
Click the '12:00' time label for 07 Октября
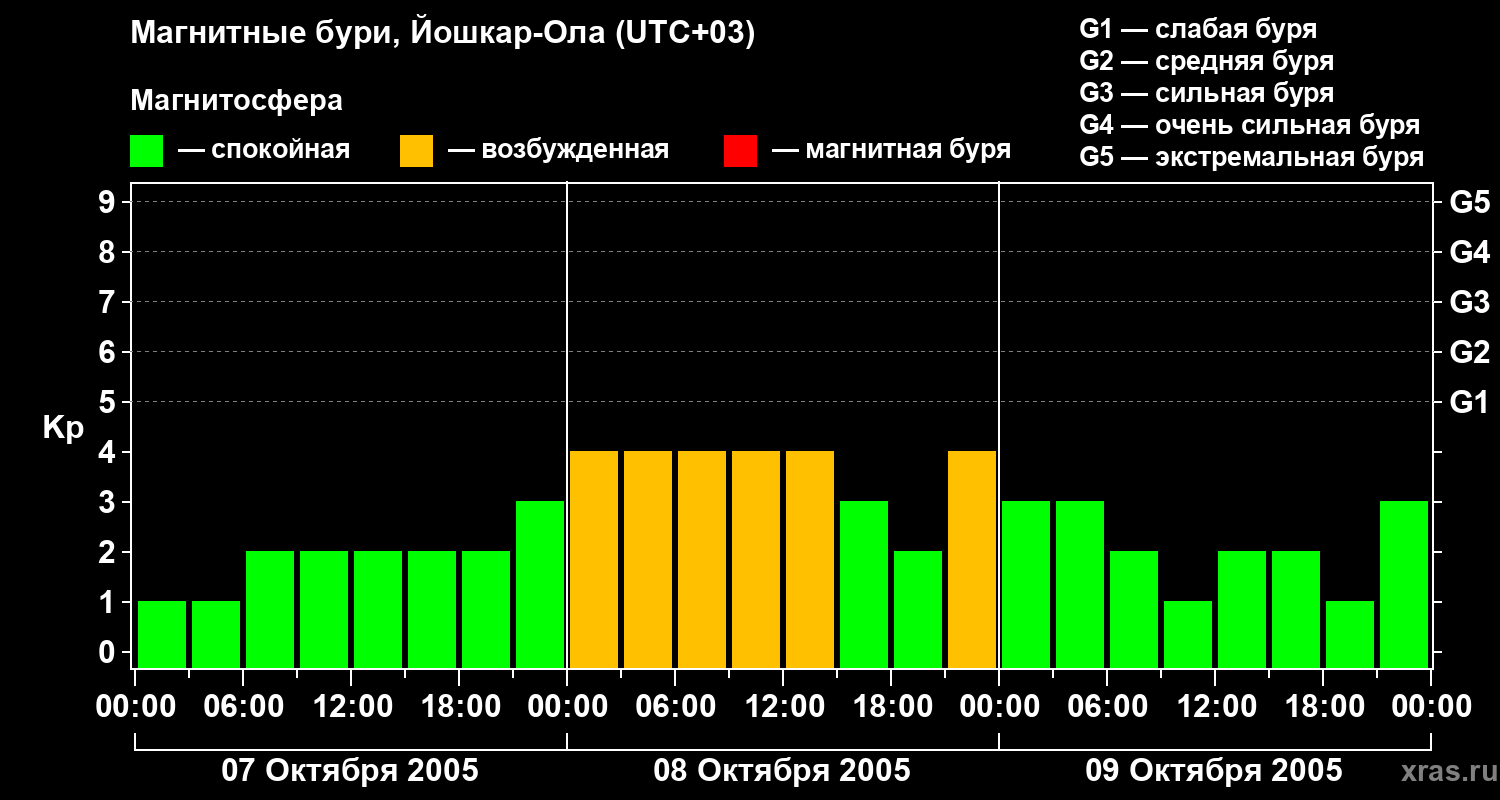tap(351, 707)
